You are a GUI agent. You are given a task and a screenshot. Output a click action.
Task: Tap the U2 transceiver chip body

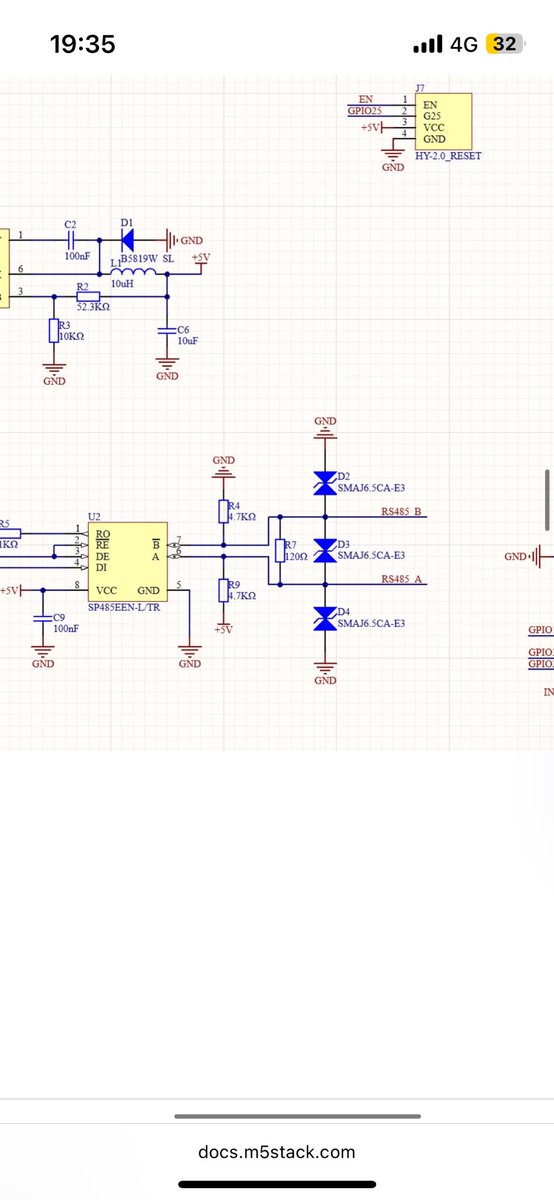tap(127, 560)
